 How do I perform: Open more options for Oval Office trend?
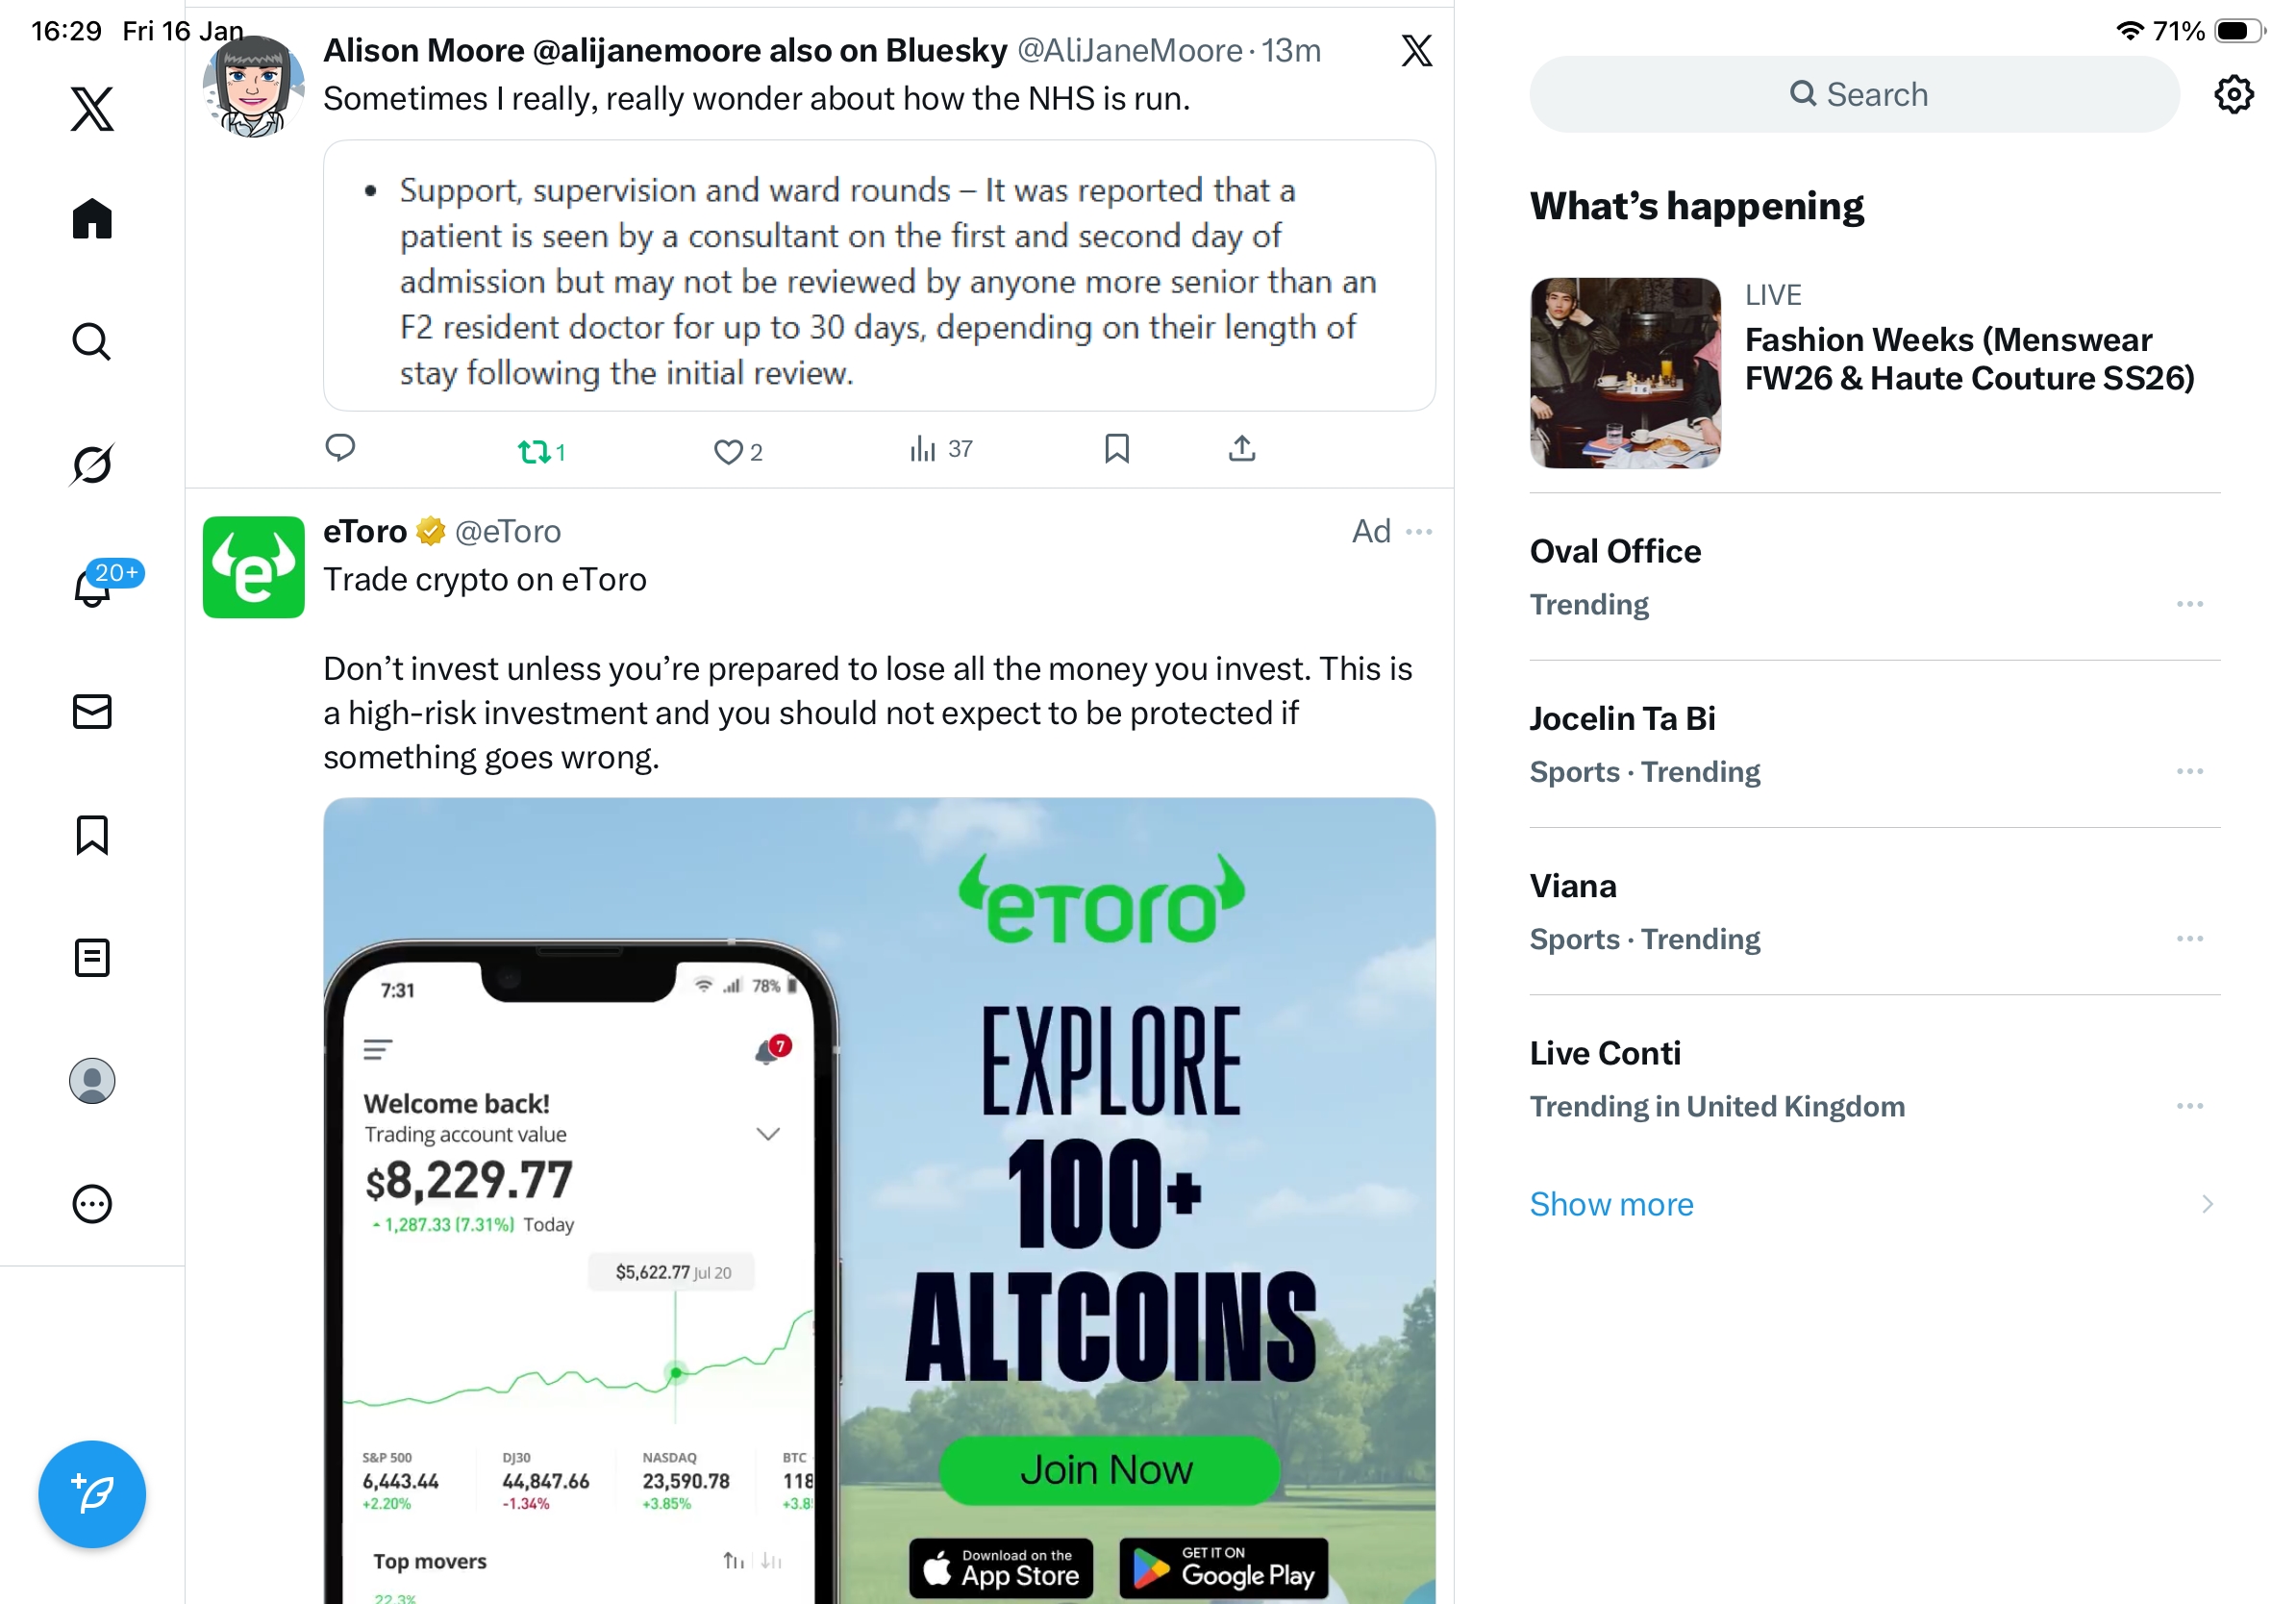tap(2189, 604)
